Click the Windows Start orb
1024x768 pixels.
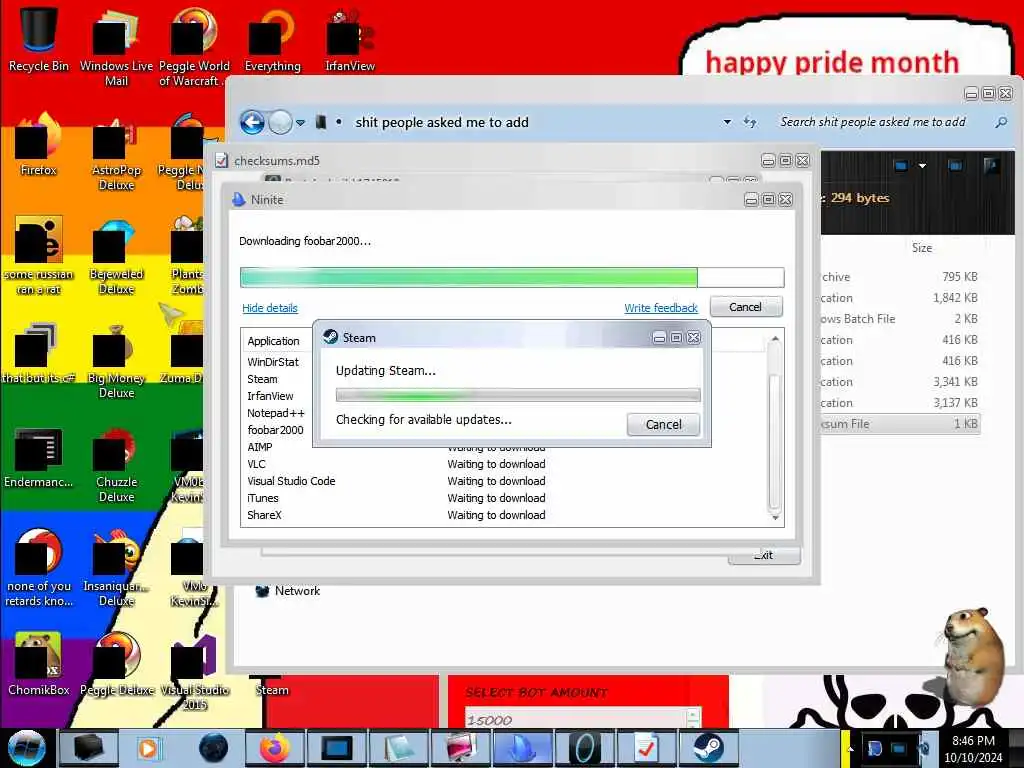[x=26, y=748]
